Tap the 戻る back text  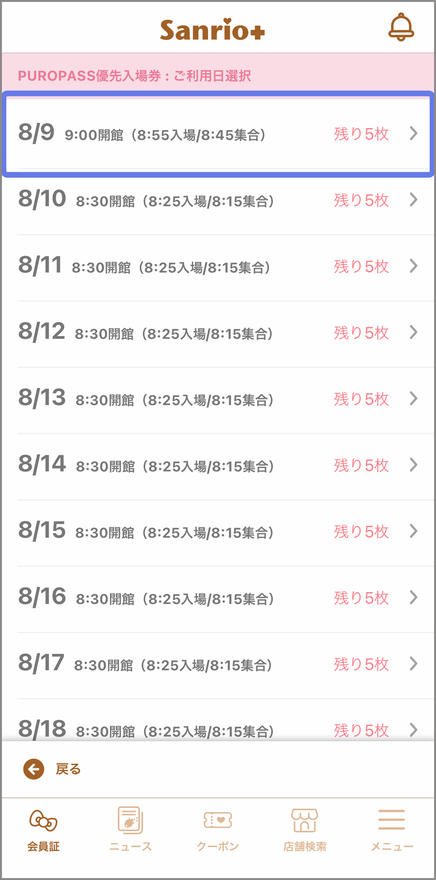[68, 769]
